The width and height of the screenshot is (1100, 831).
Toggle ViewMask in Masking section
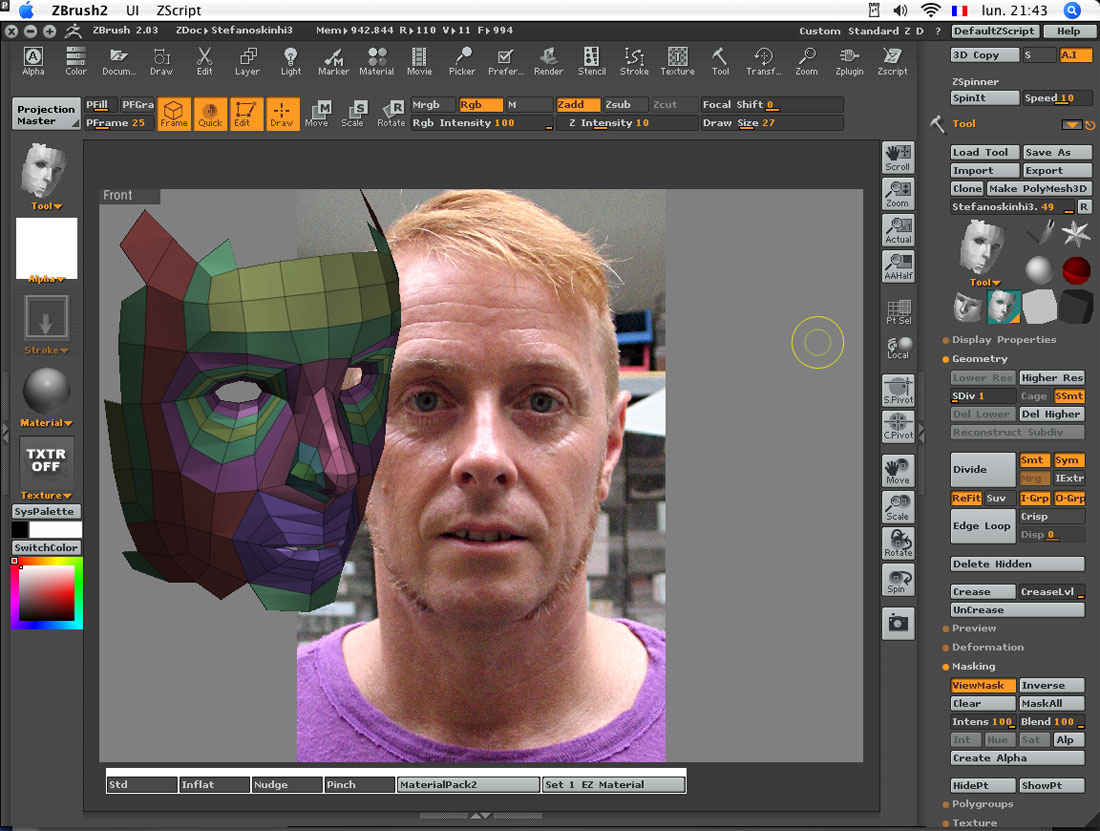coord(982,685)
